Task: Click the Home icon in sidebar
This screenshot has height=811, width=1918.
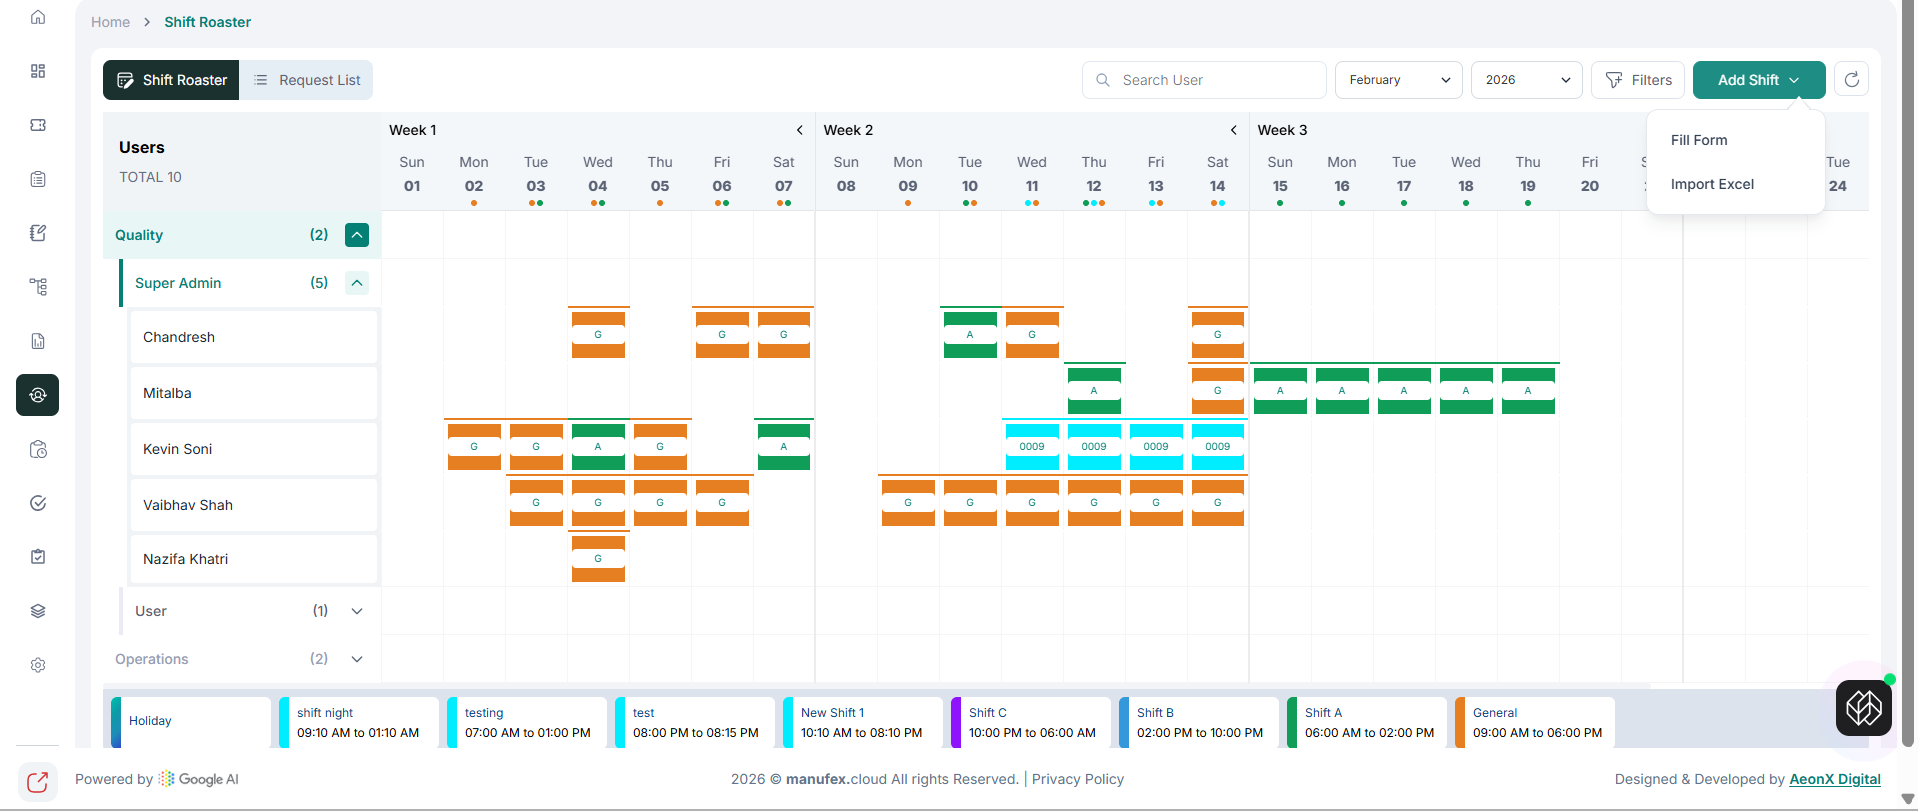Action: pos(38,17)
